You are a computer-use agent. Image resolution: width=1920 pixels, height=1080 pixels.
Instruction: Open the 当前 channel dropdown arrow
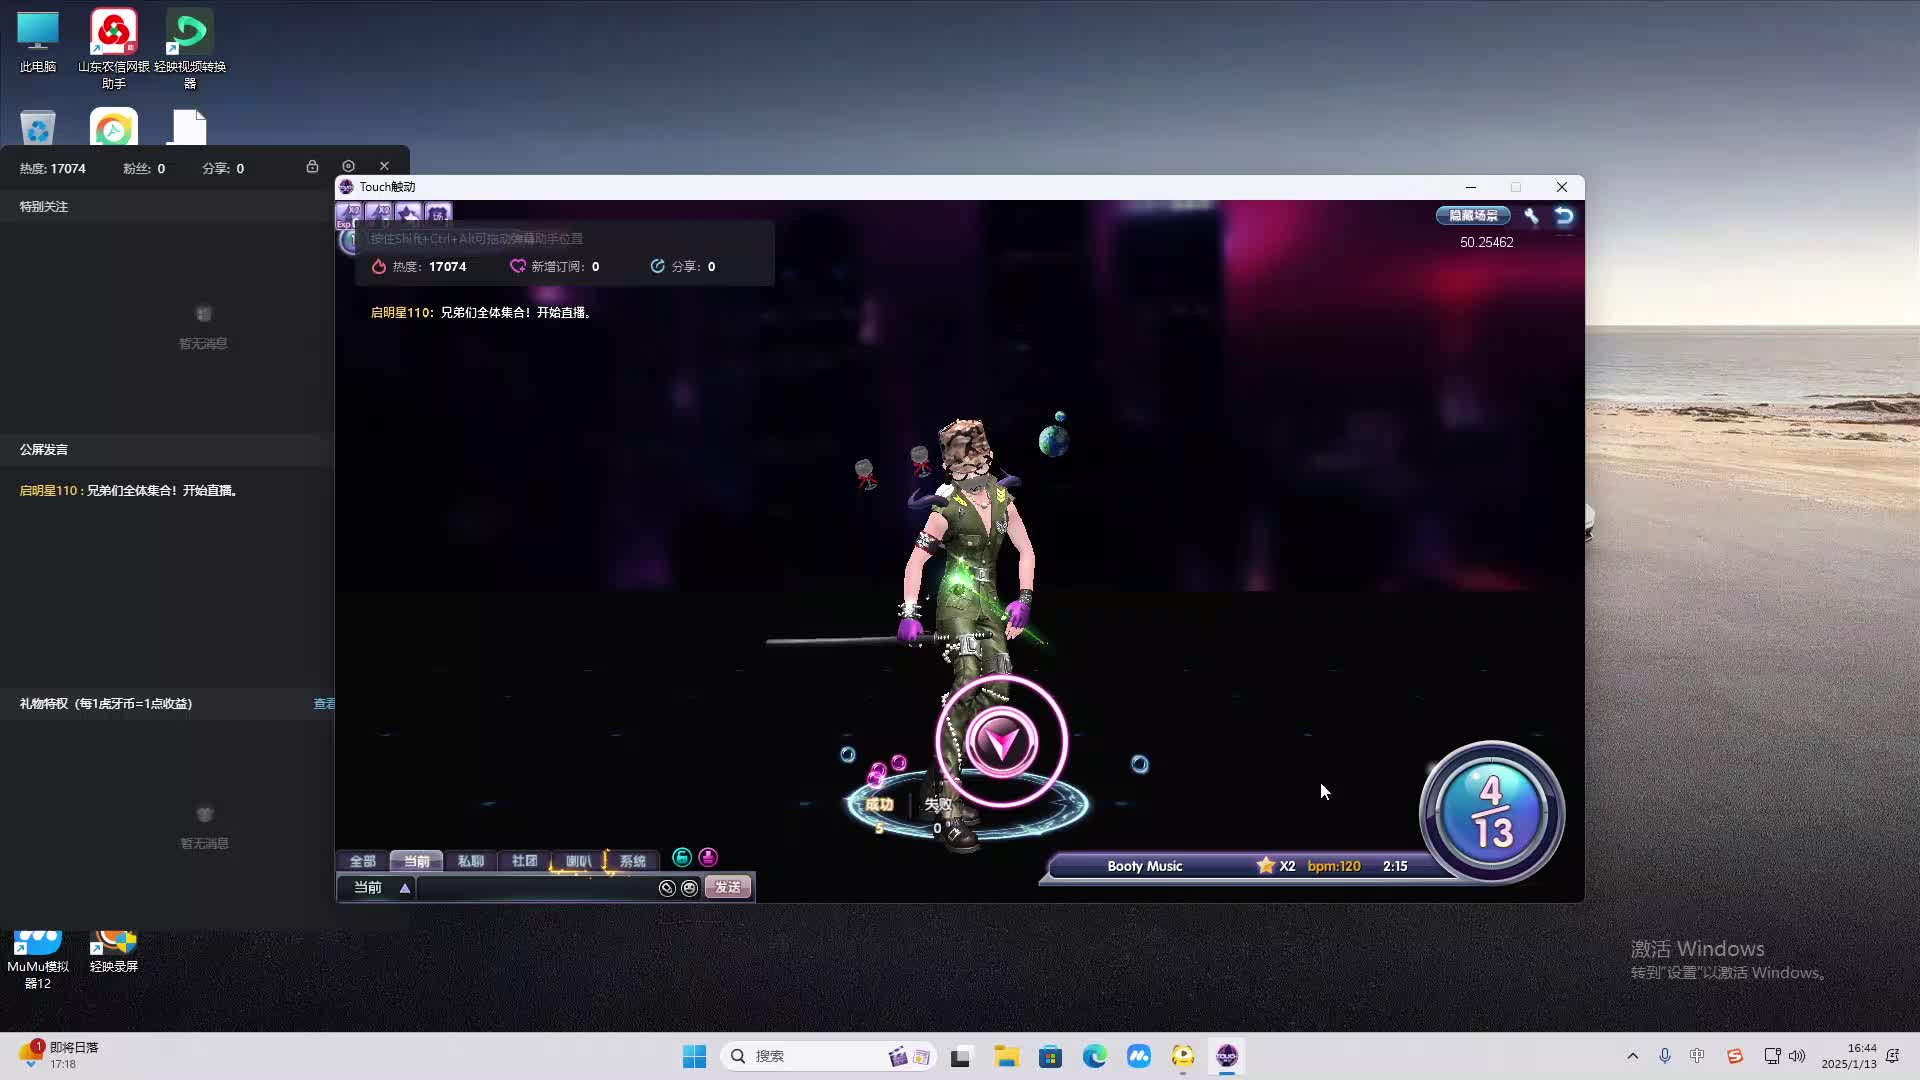[405, 888]
